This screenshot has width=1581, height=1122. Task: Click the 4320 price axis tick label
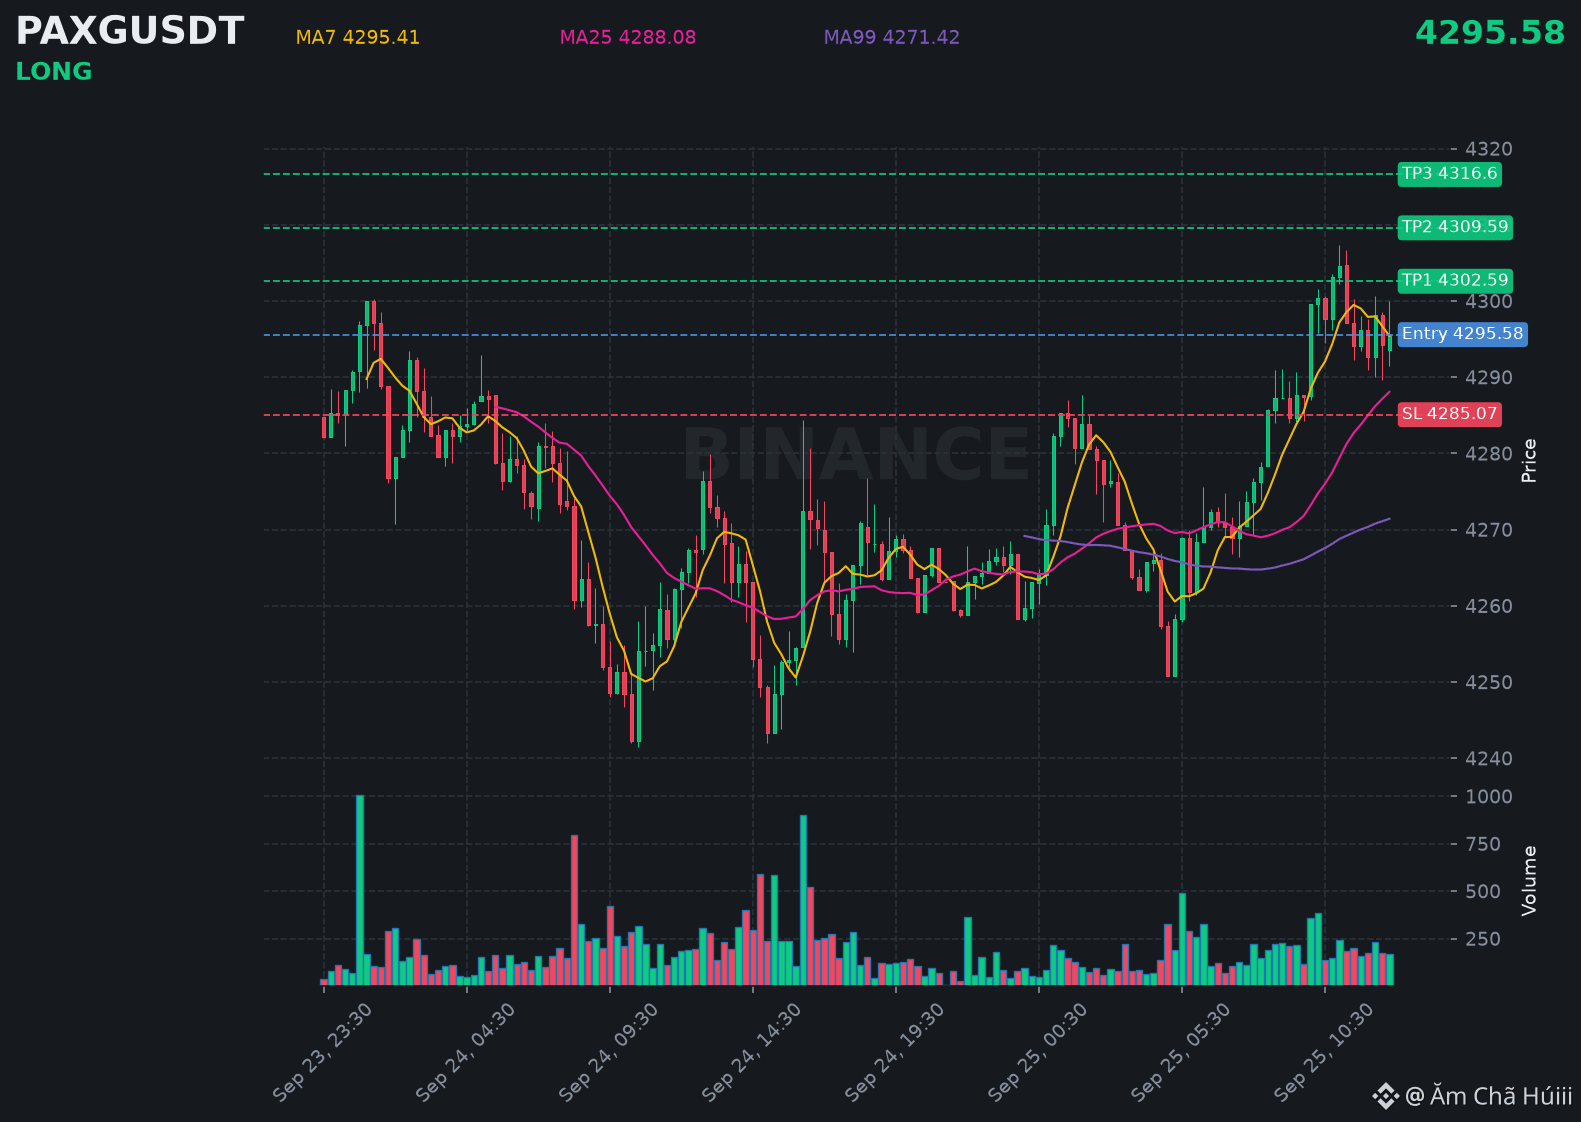tap(1488, 149)
